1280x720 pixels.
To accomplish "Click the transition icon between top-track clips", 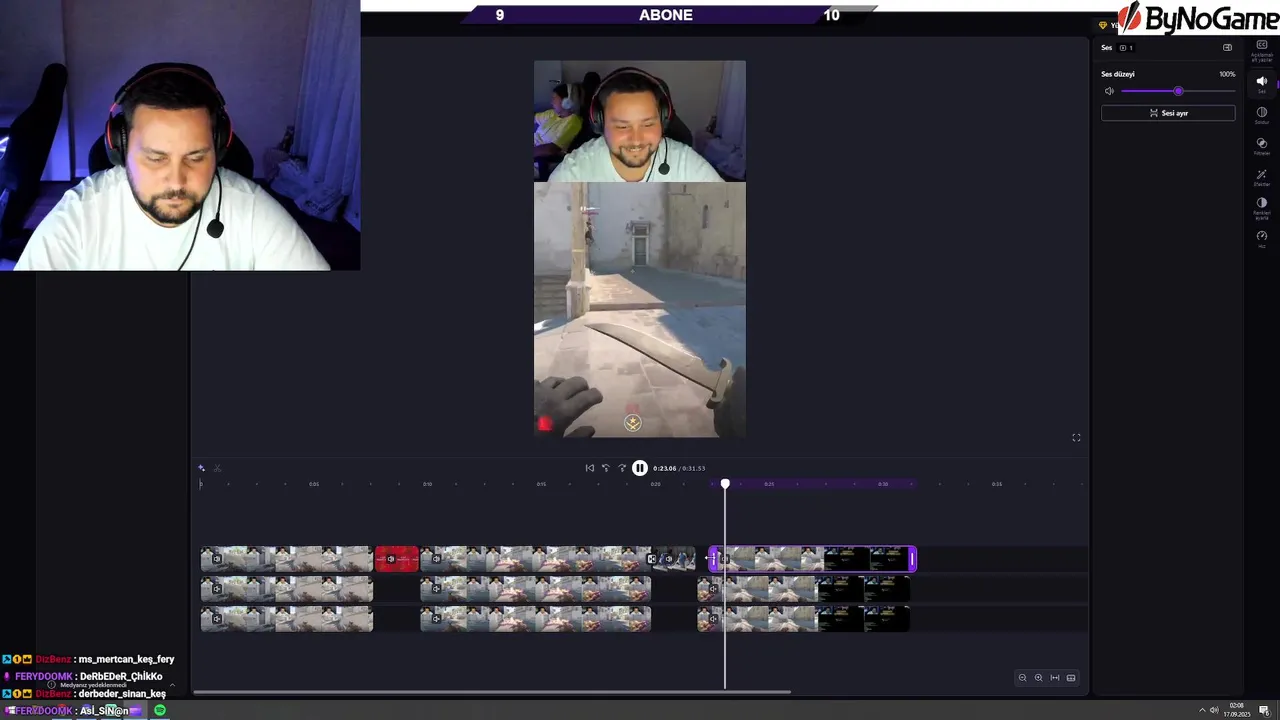I will coord(652,559).
